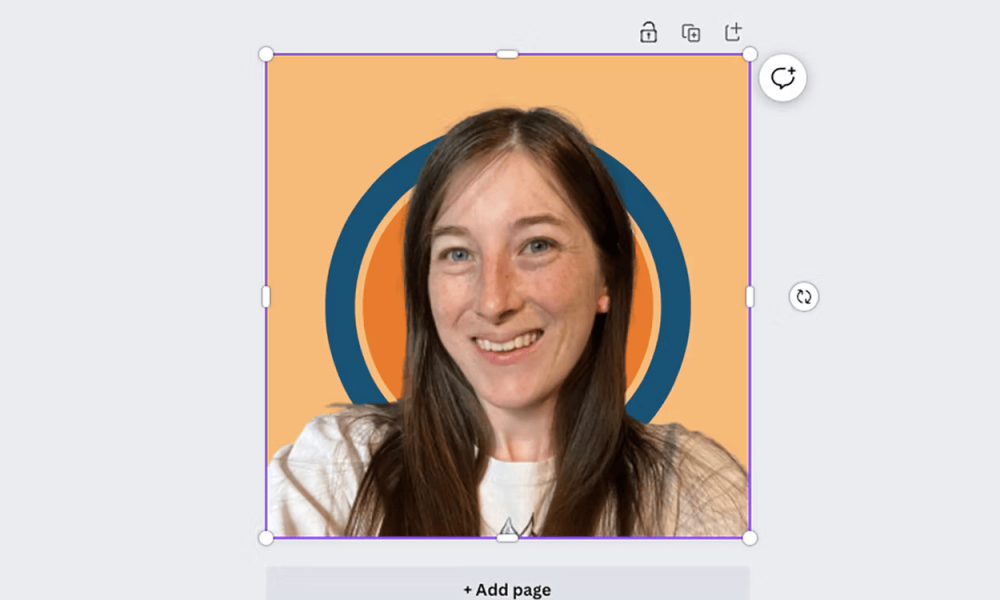Click the add new page icon

click(733, 32)
